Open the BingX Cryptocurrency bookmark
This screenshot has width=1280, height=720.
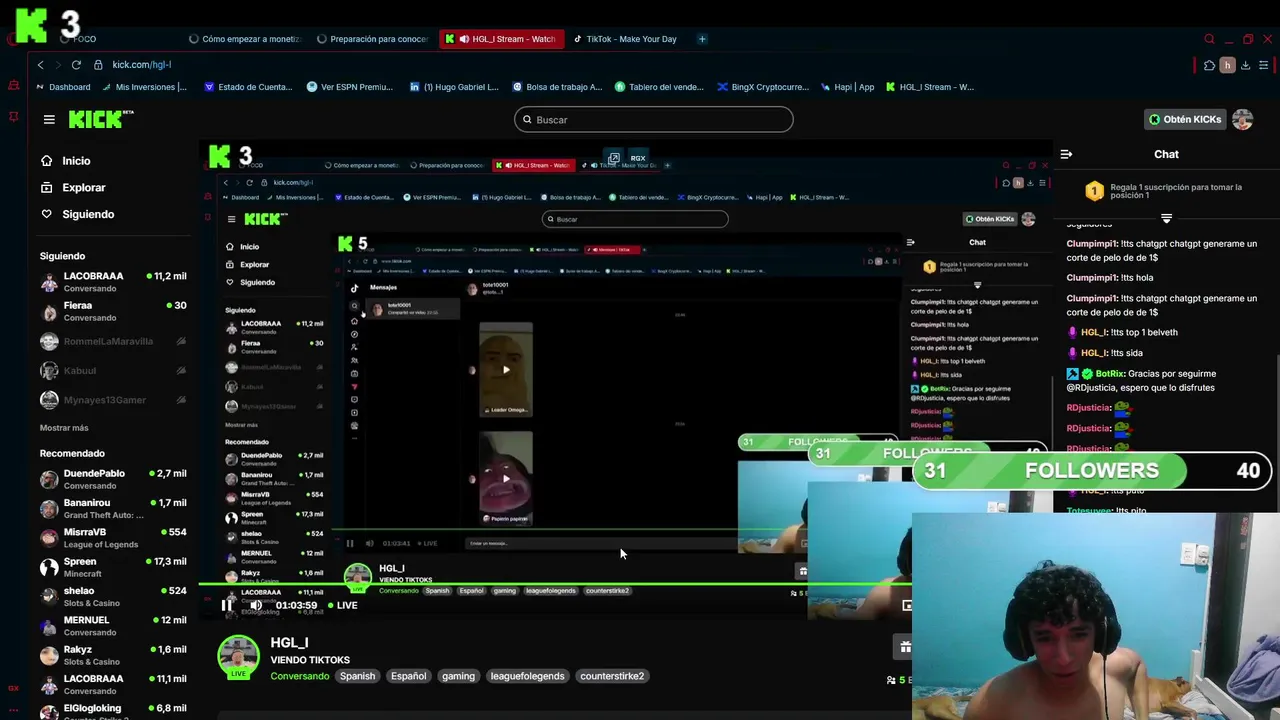coord(762,87)
